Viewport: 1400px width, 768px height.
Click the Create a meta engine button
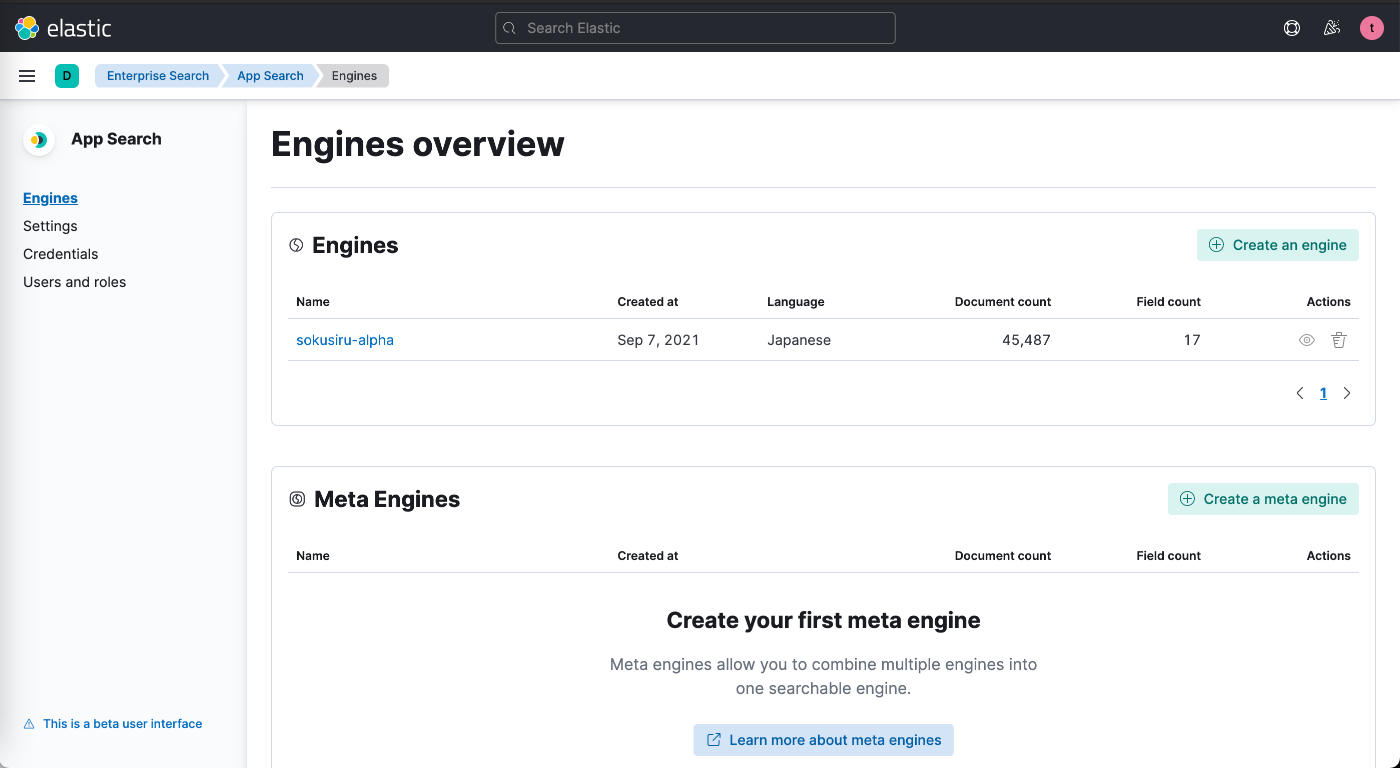1263,499
